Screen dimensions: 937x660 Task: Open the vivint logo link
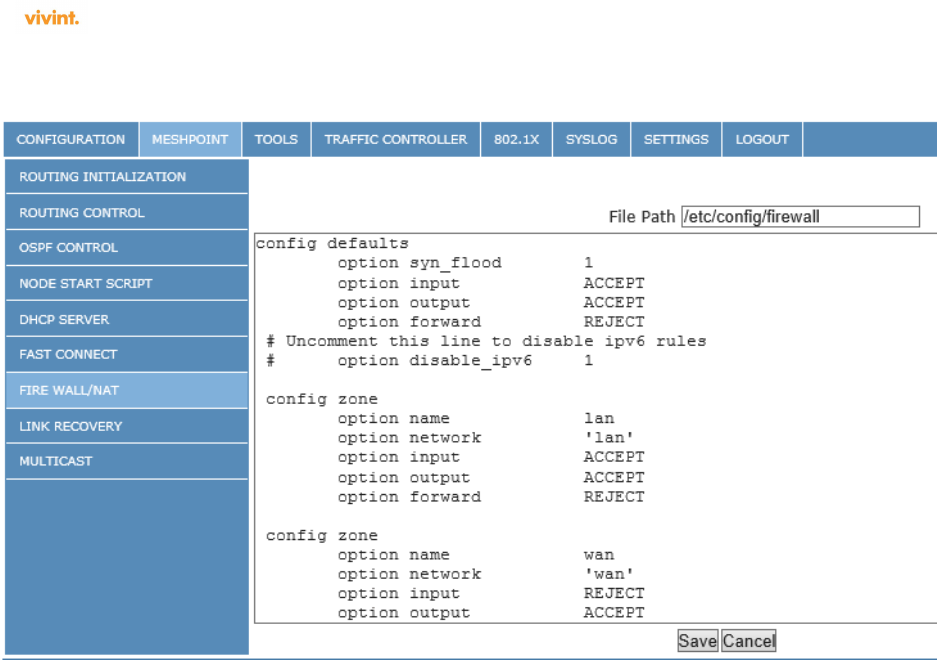coord(51,18)
